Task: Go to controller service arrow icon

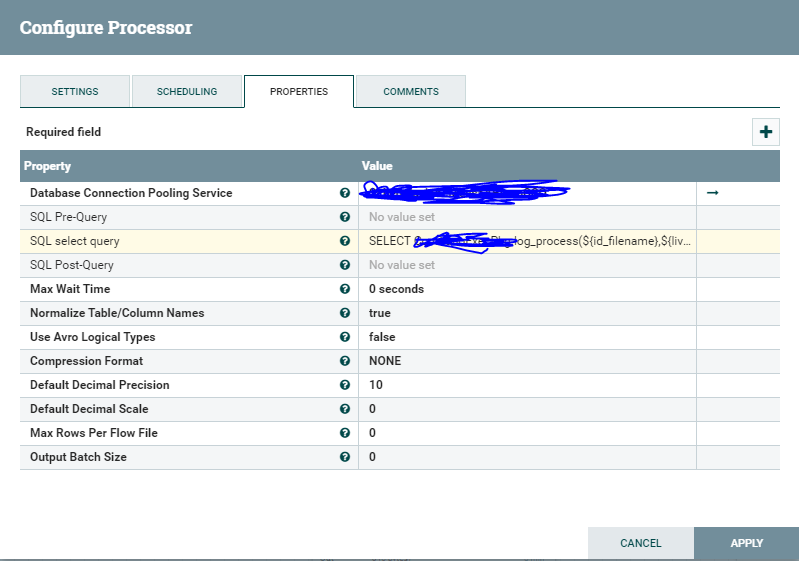Action: (712, 193)
